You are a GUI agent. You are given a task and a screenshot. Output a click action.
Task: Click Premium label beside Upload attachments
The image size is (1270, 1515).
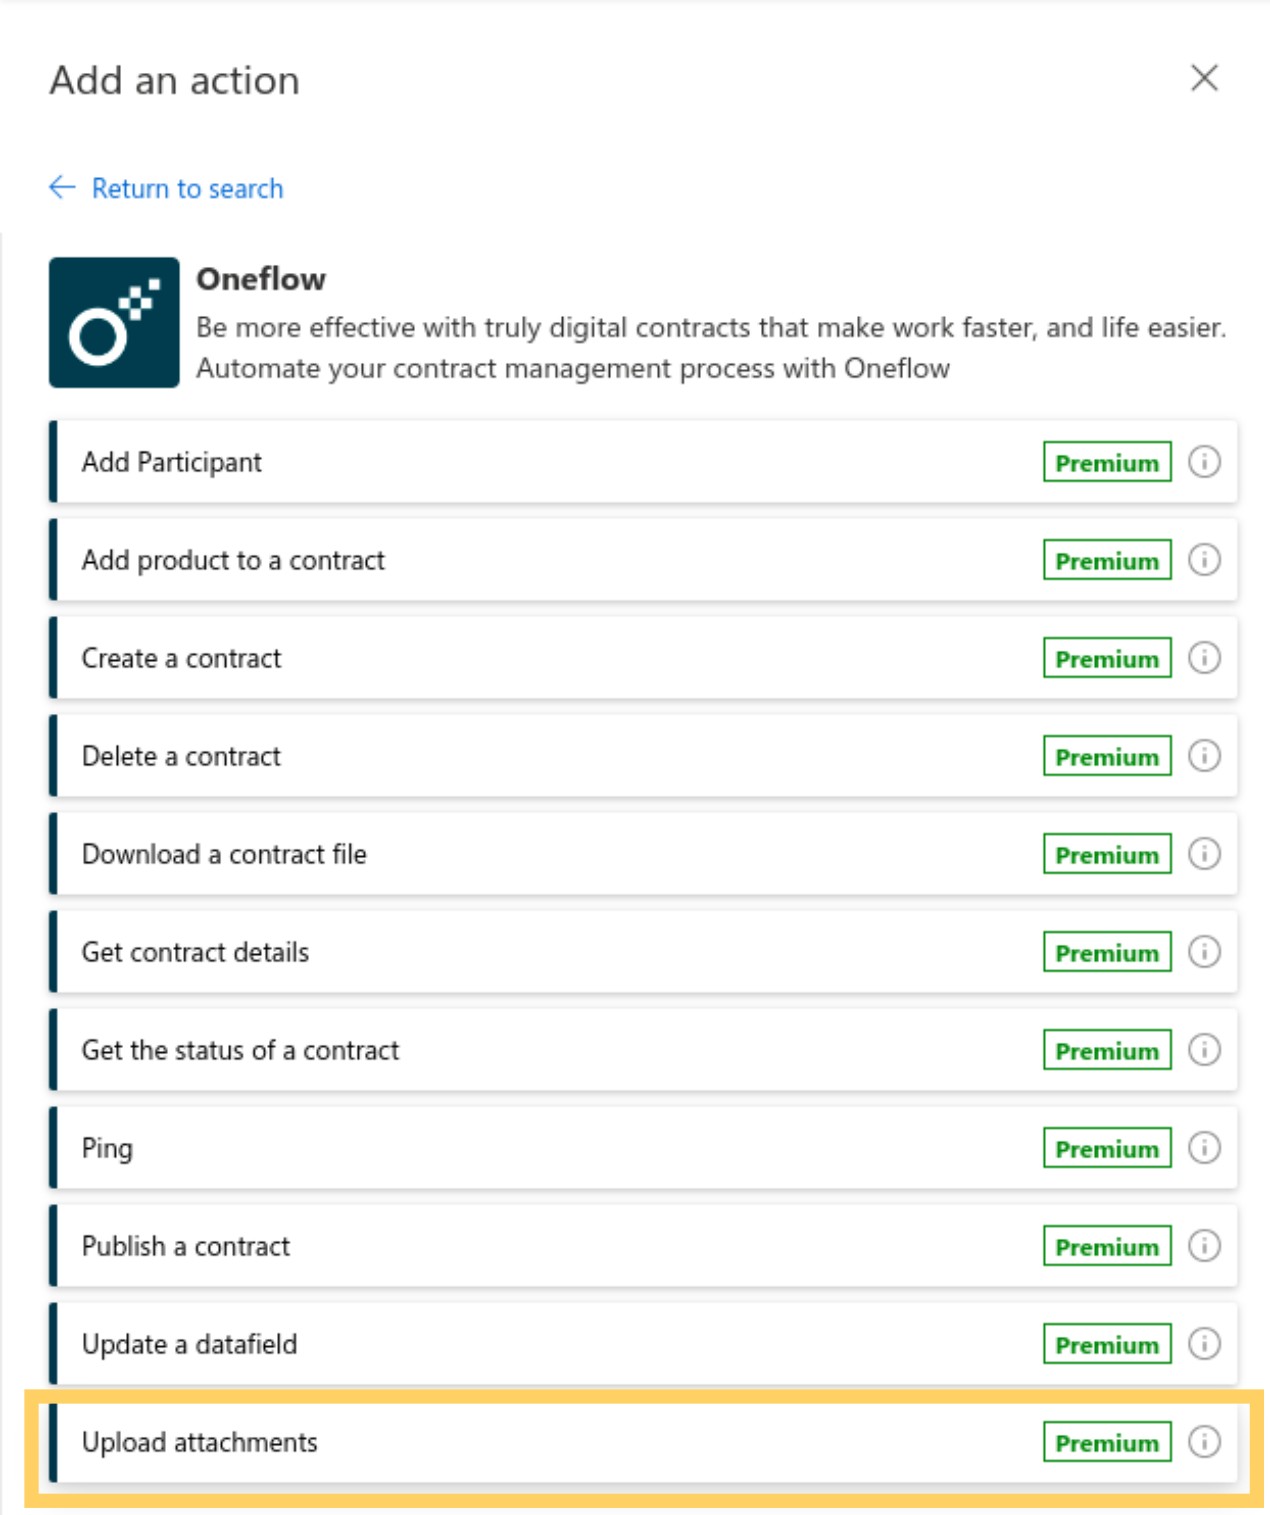(1106, 1443)
